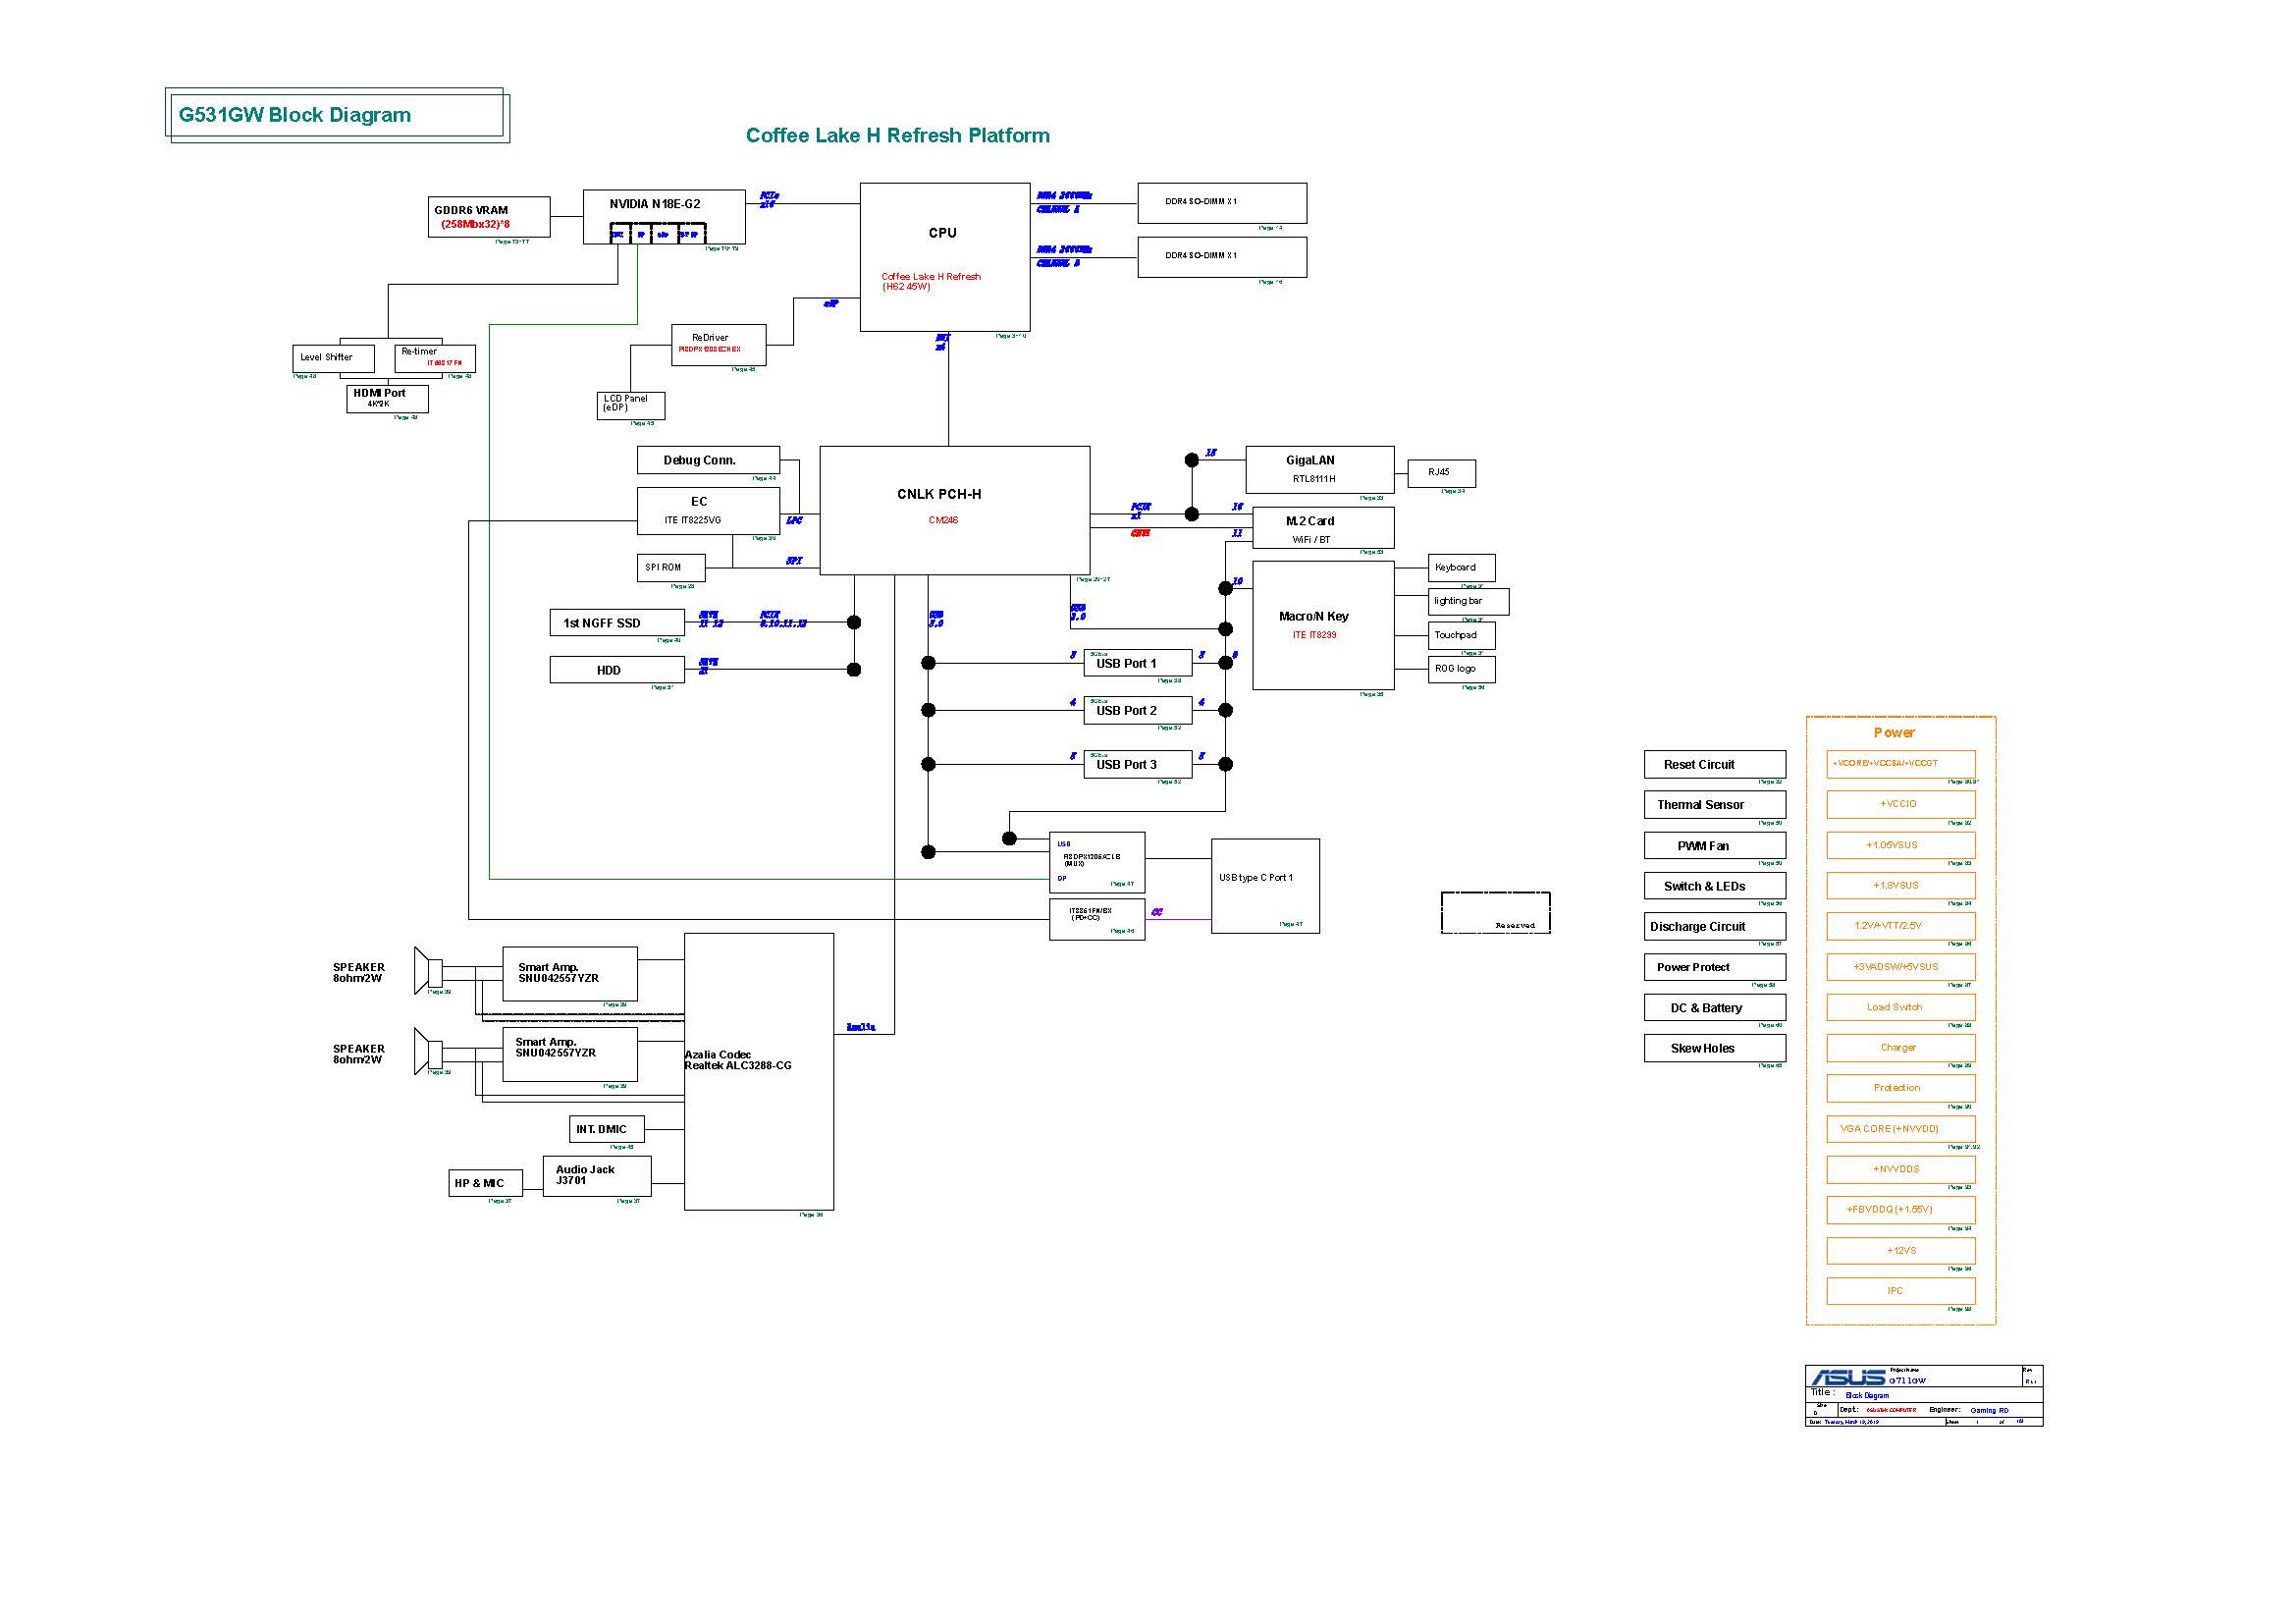
Task: Click the ASUS logo in title block
Action: click(x=1847, y=1377)
